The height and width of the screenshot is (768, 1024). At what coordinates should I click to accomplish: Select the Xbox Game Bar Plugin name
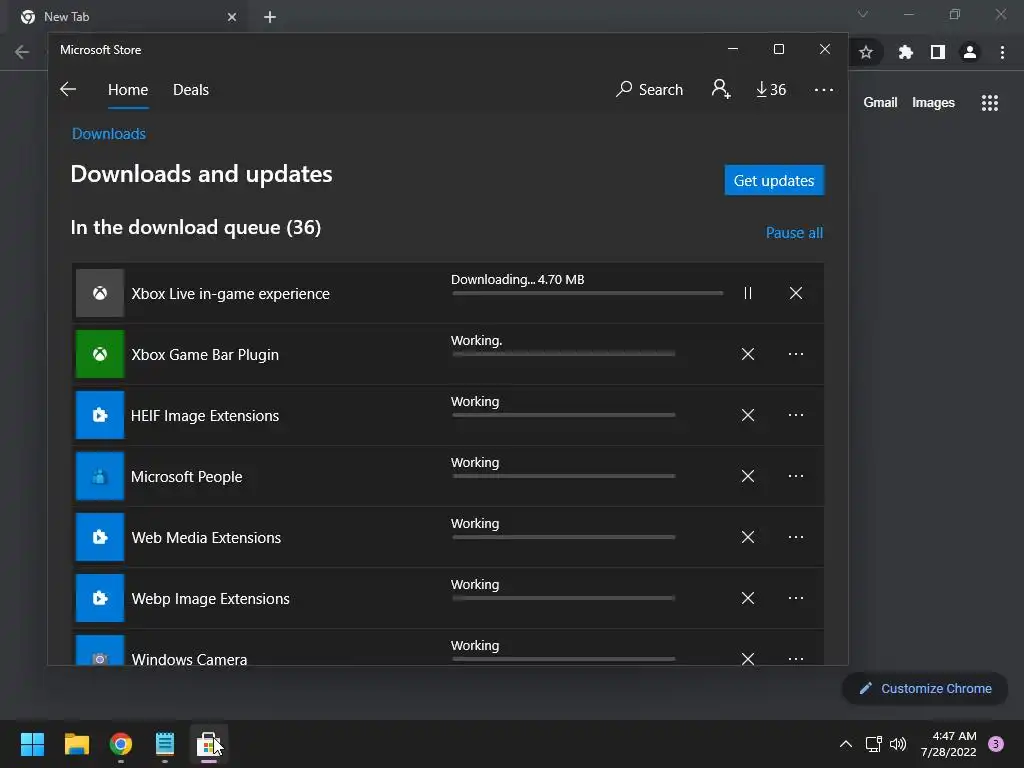click(x=205, y=355)
